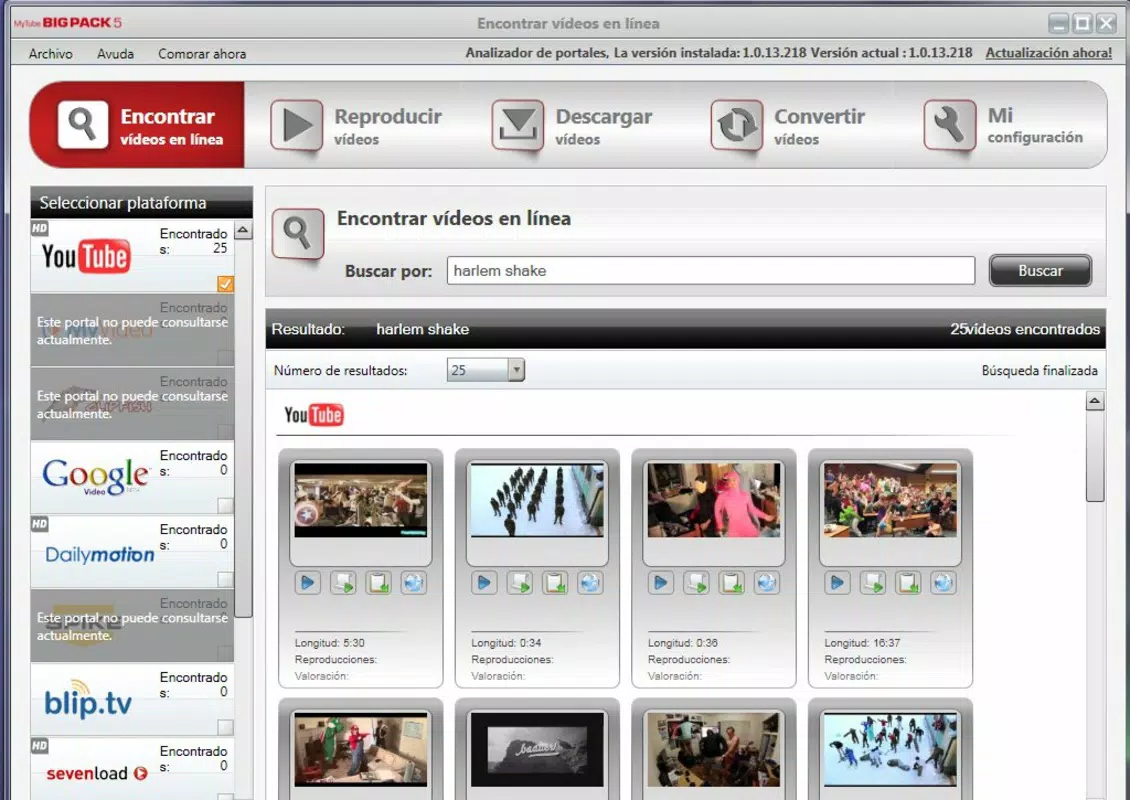The width and height of the screenshot is (1130, 800).
Task: Open the Ayuda menu
Action: [x=115, y=53]
